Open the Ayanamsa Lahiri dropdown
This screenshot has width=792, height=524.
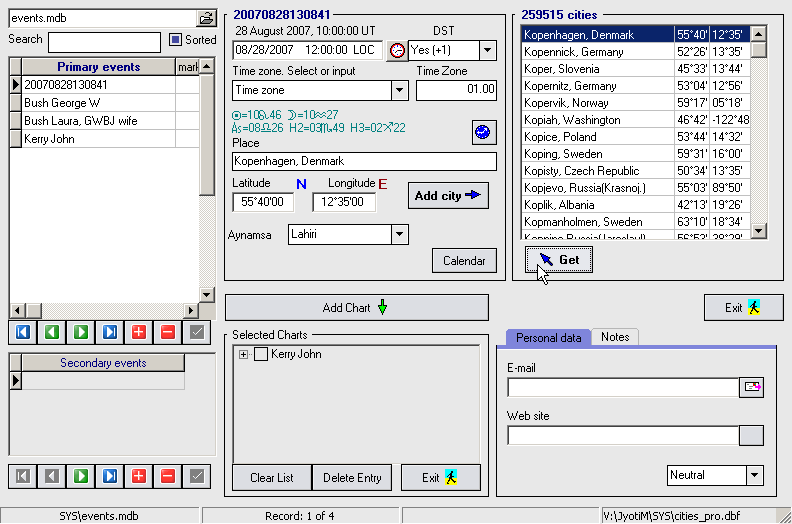pos(400,234)
